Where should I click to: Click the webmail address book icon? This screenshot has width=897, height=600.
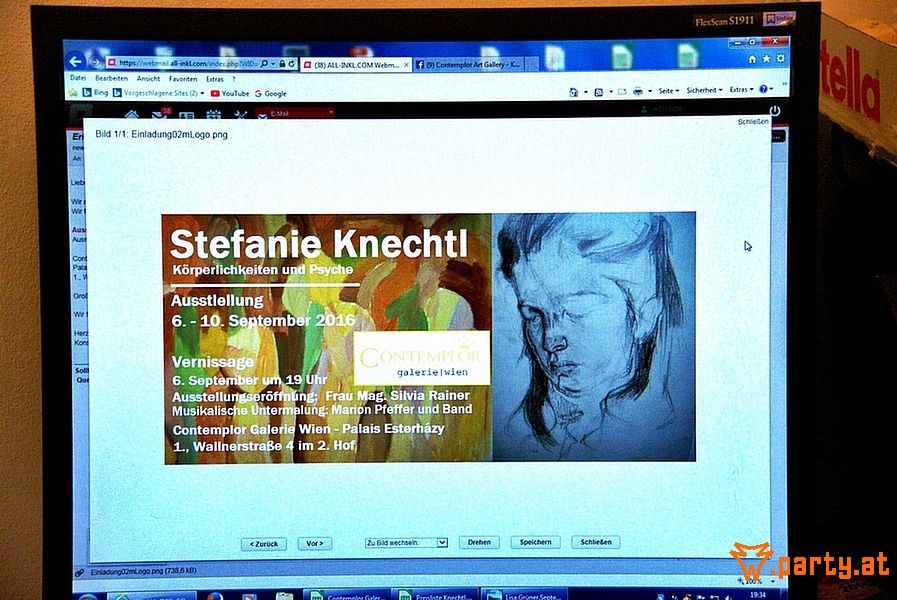point(186,116)
